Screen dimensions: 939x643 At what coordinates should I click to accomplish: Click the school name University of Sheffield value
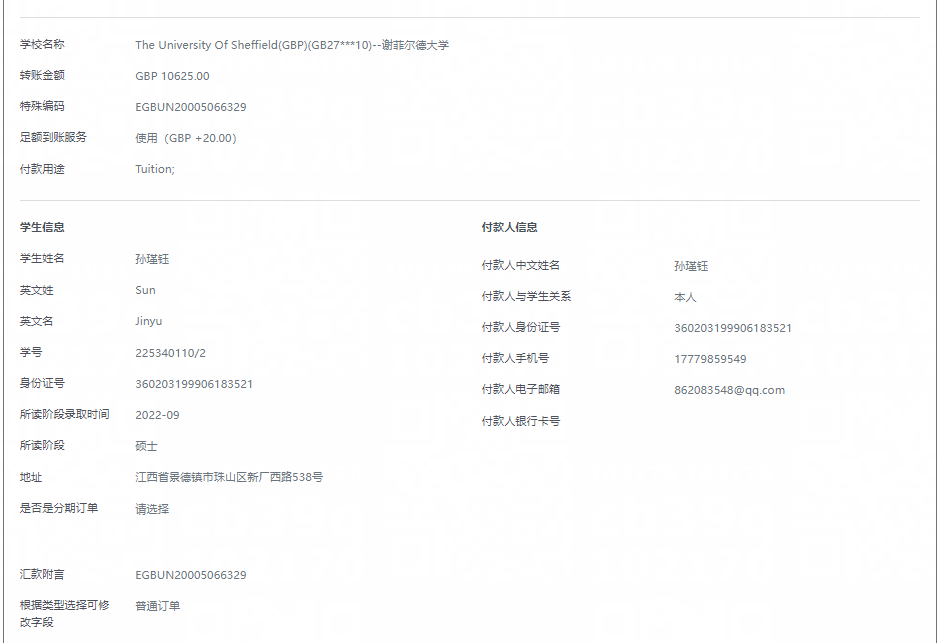click(292, 45)
